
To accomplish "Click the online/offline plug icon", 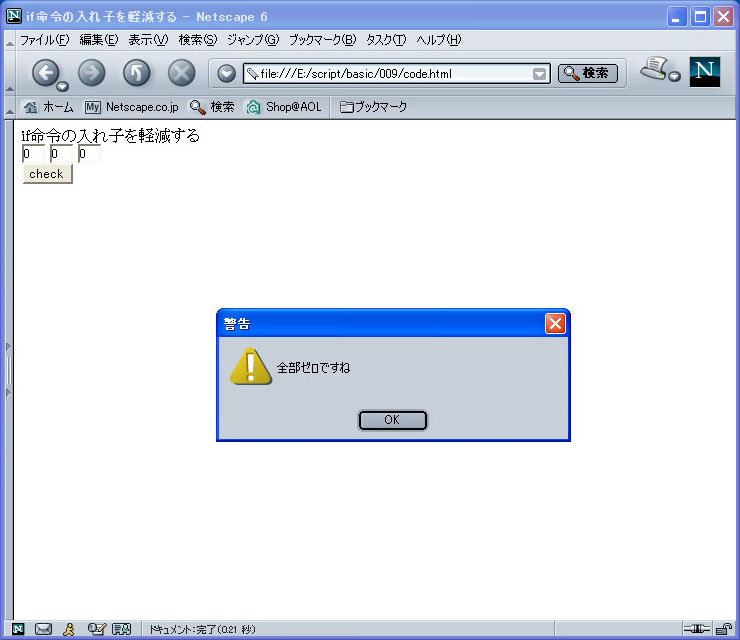I will pyautogui.click(x=697, y=629).
